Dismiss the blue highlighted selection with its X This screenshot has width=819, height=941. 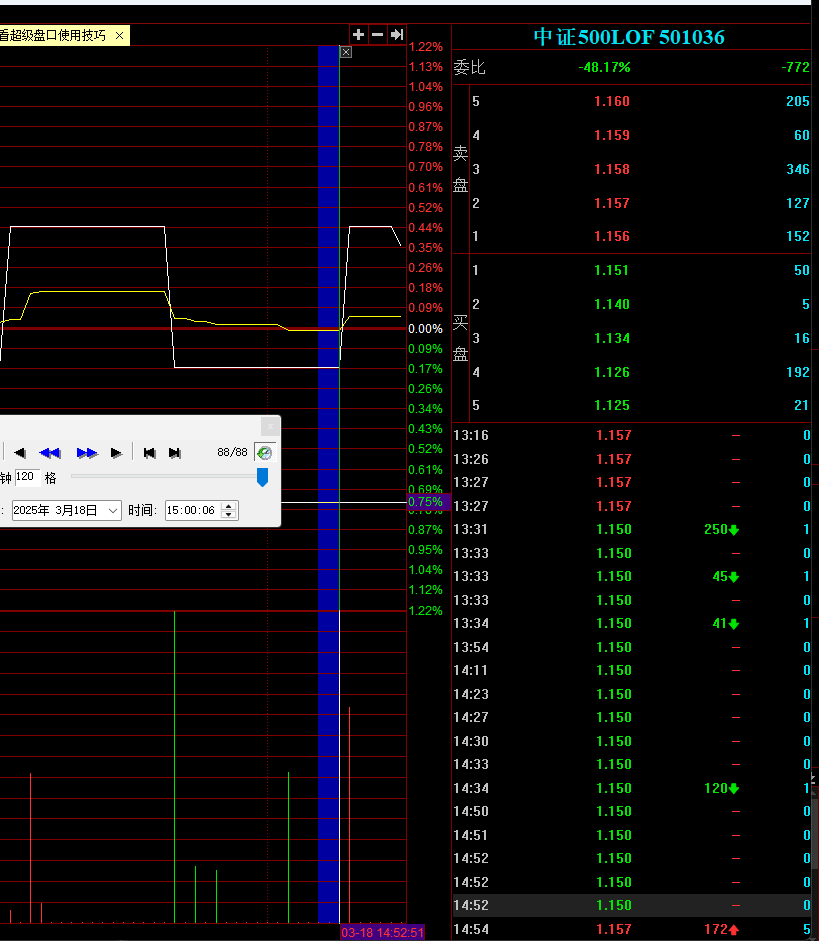(x=346, y=51)
